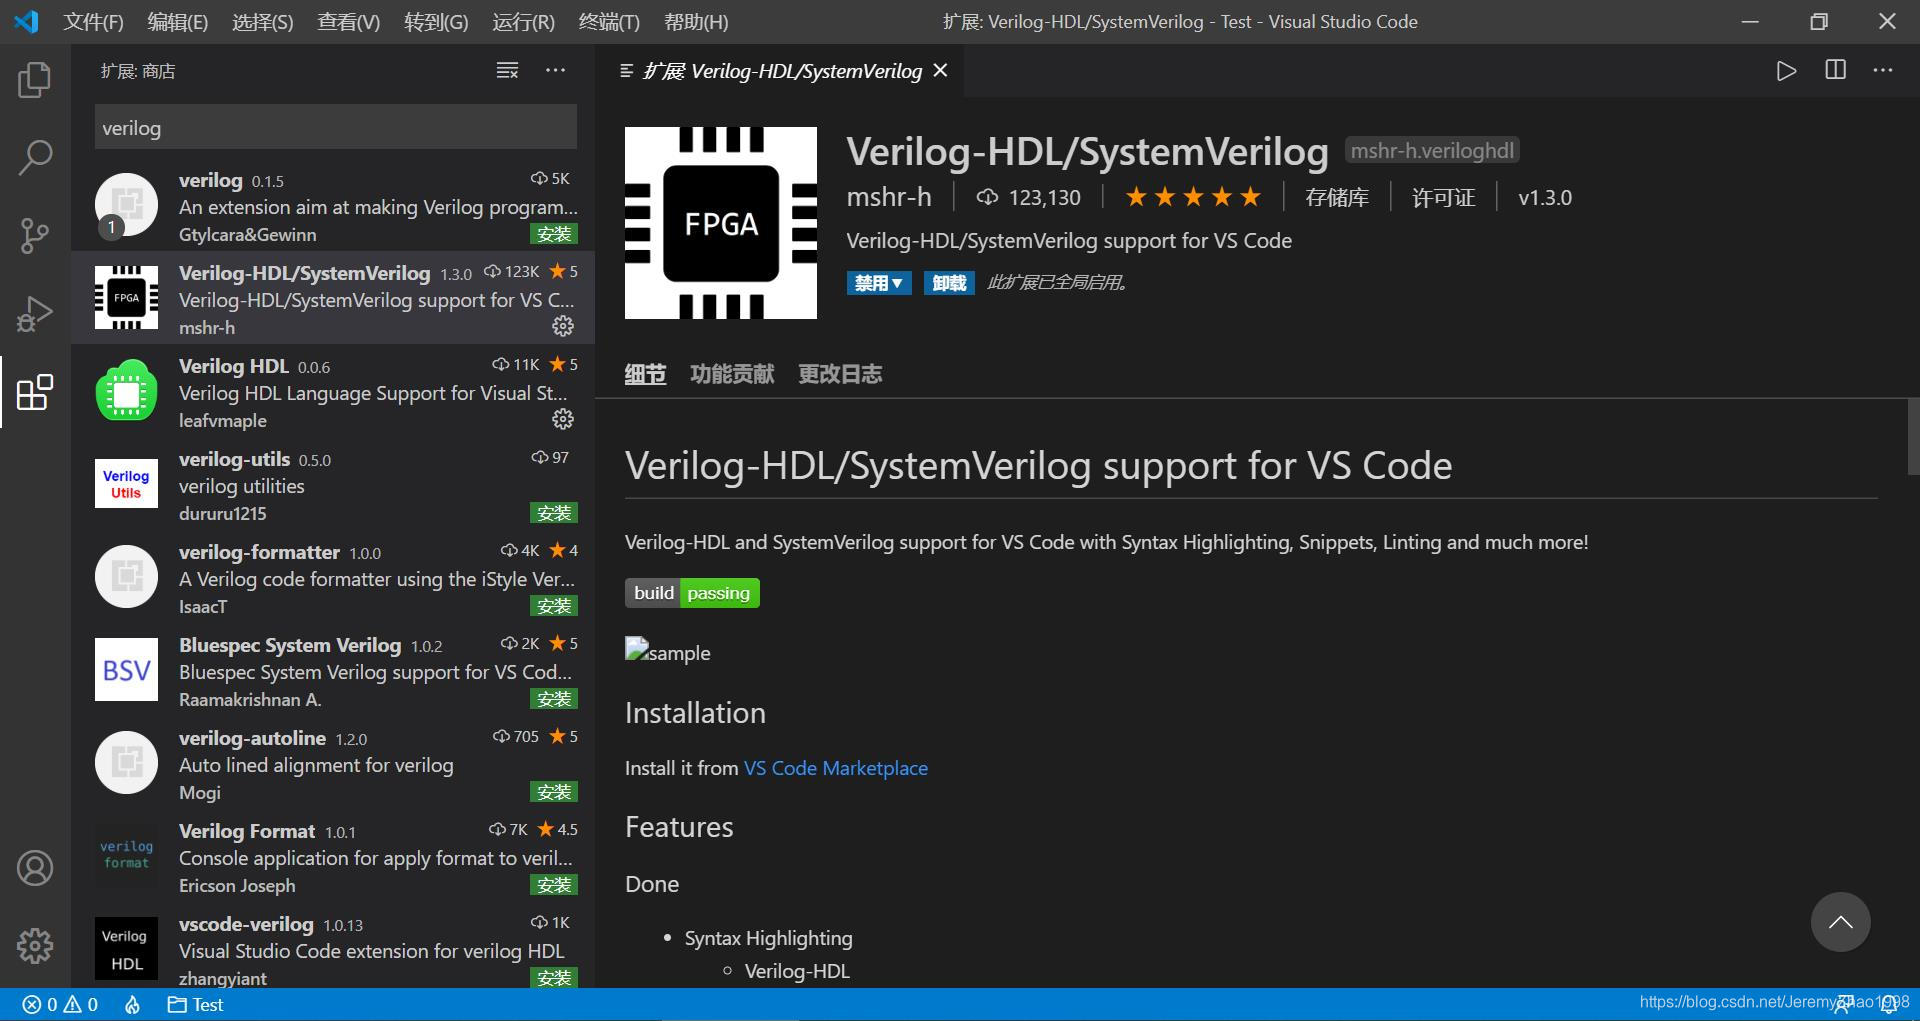Close the Verilog-HDL/SystemVerilog extension tab
This screenshot has height=1021, width=1920.
click(x=940, y=70)
